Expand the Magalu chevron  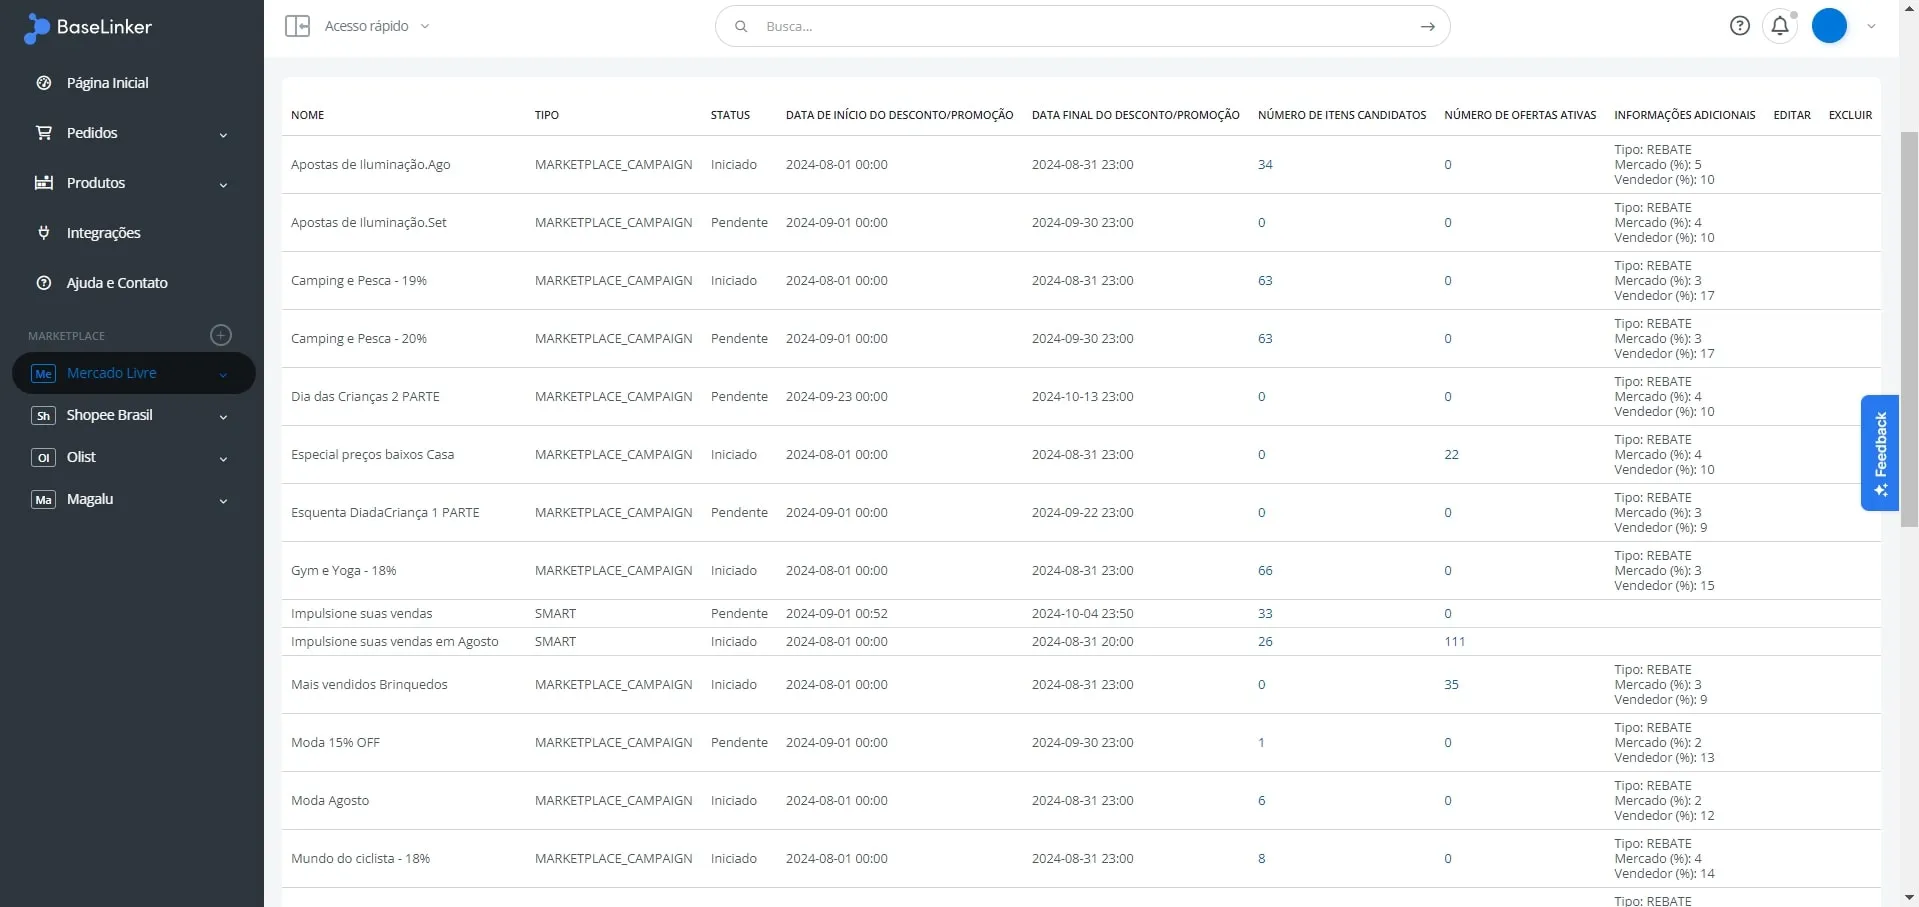(x=223, y=501)
